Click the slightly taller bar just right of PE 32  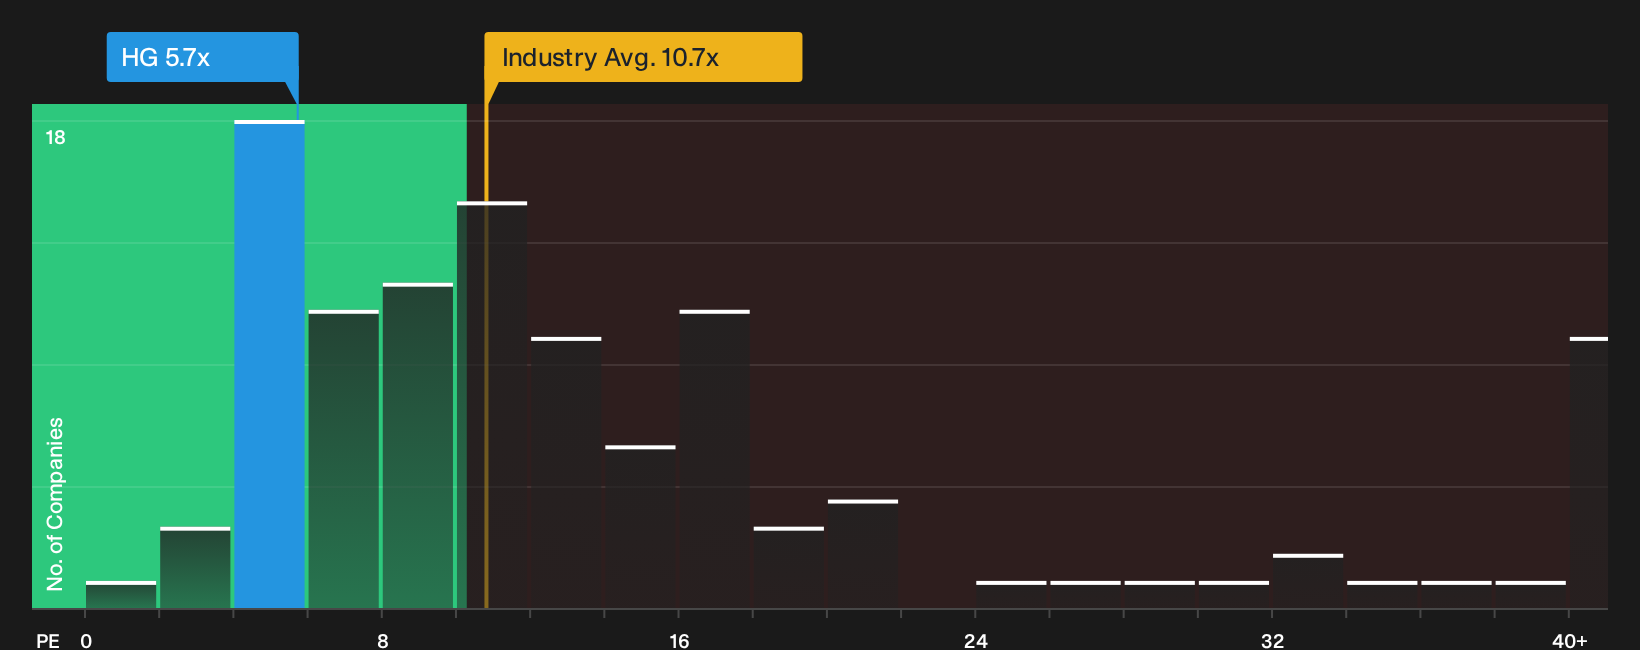pos(1308,581)
